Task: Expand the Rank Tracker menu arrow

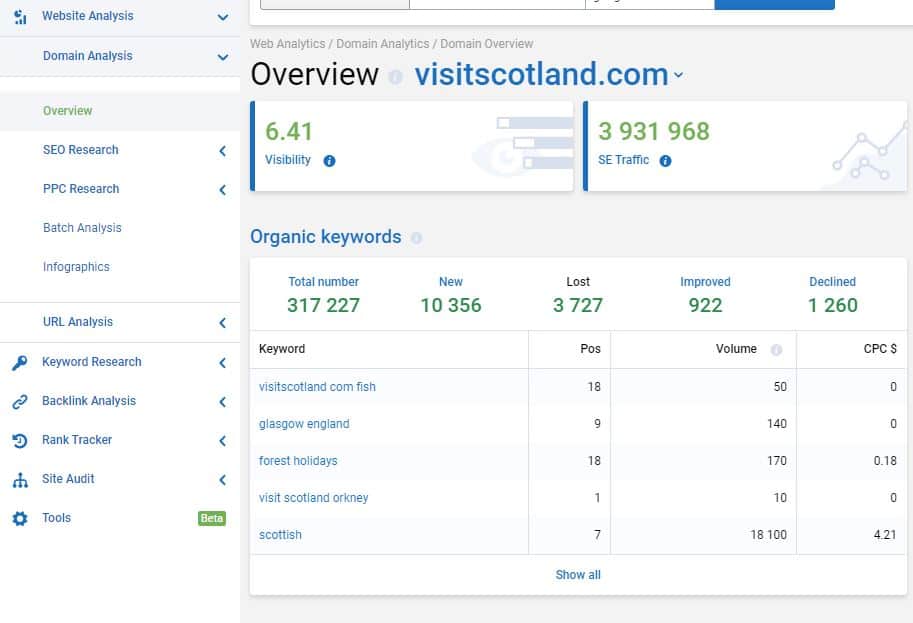Action: pos(222,441)
